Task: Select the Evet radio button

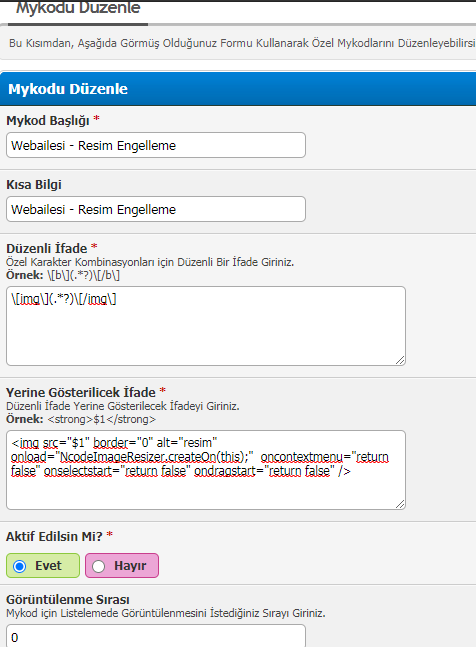Action: coord(19,566)
